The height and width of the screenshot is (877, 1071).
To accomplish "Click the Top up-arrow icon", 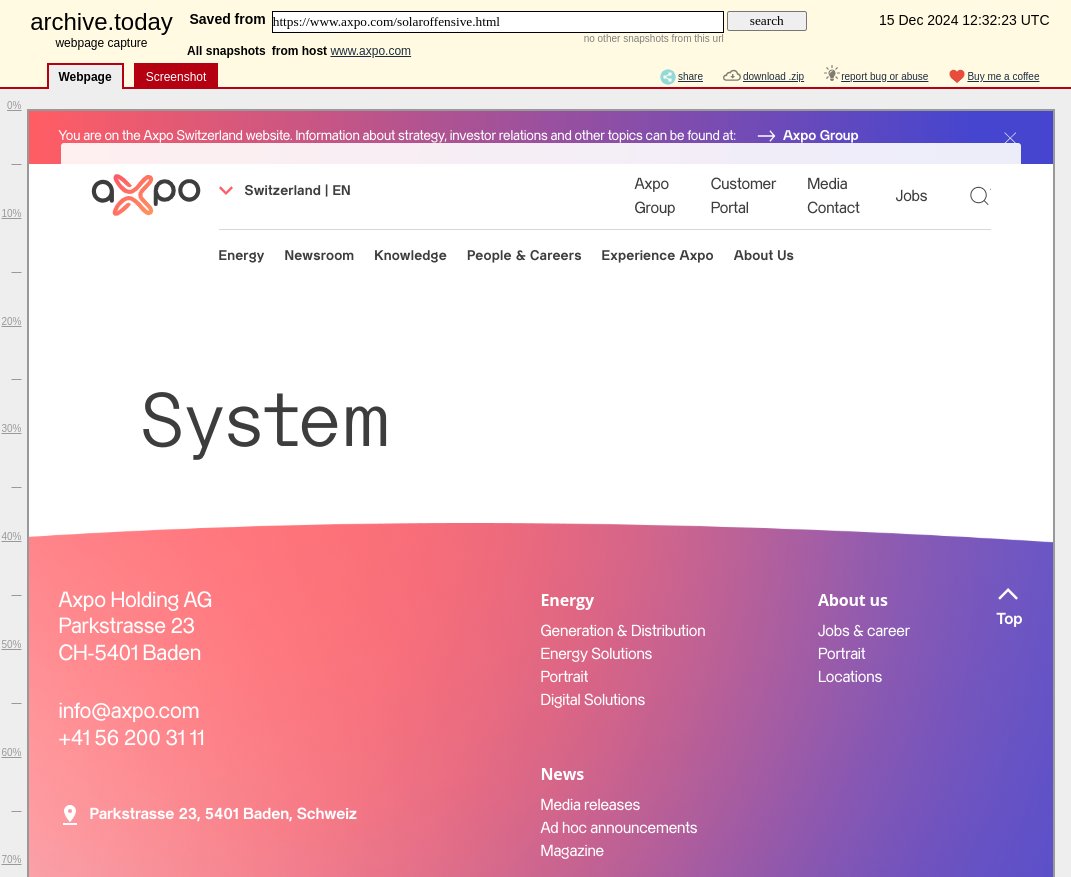I will [1008, 594].
